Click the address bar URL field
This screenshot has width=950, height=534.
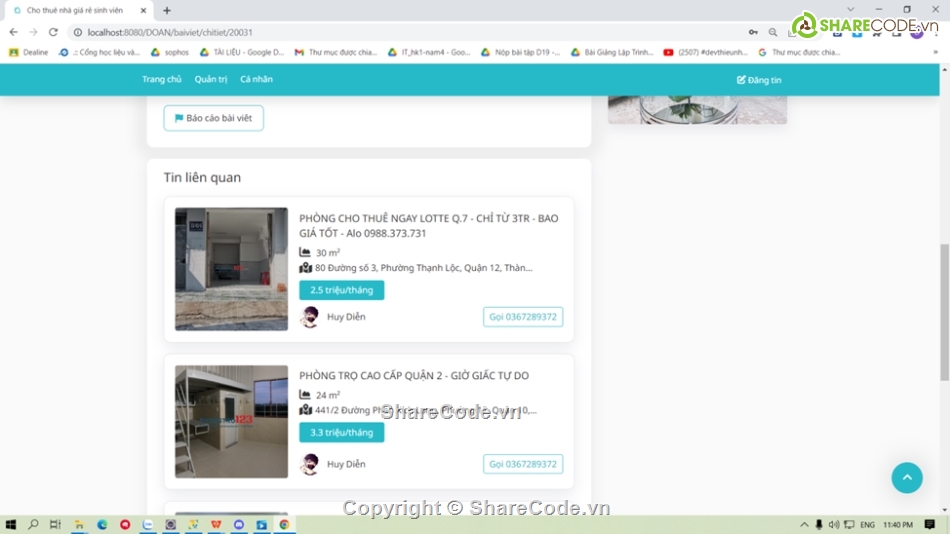tap(400, 32)
